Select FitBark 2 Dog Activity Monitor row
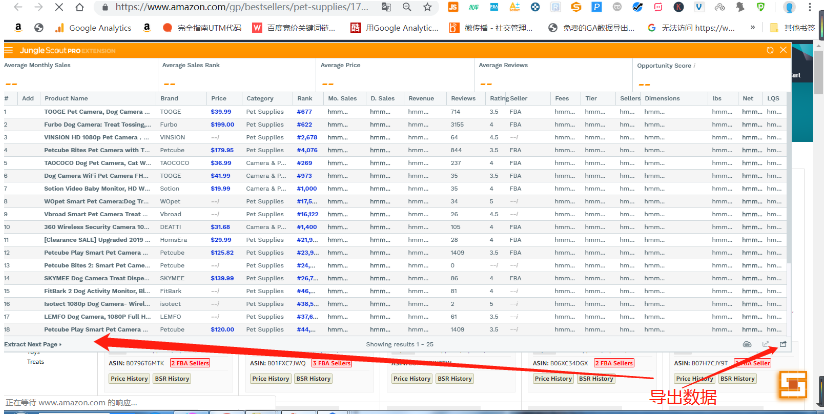827x414 pixels. coord(395,291)
